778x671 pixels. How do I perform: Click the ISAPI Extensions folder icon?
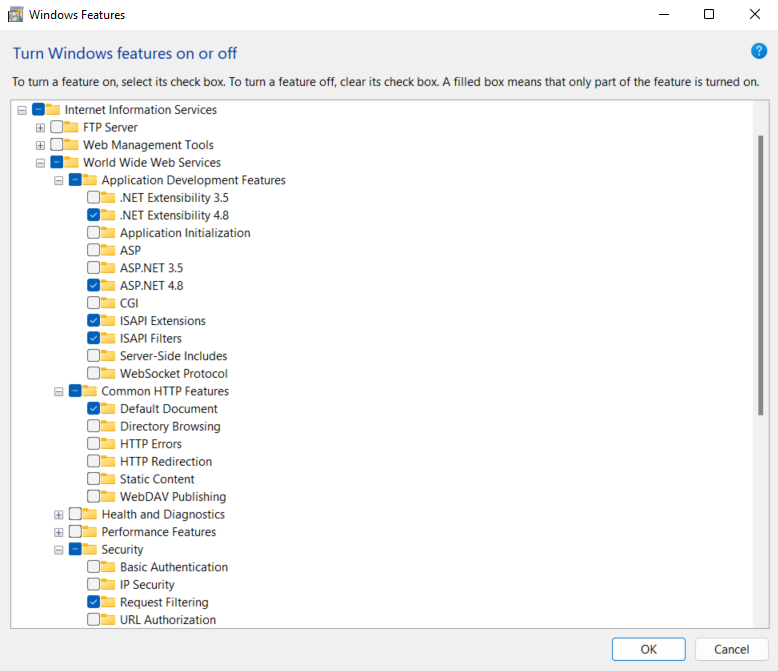108,321
